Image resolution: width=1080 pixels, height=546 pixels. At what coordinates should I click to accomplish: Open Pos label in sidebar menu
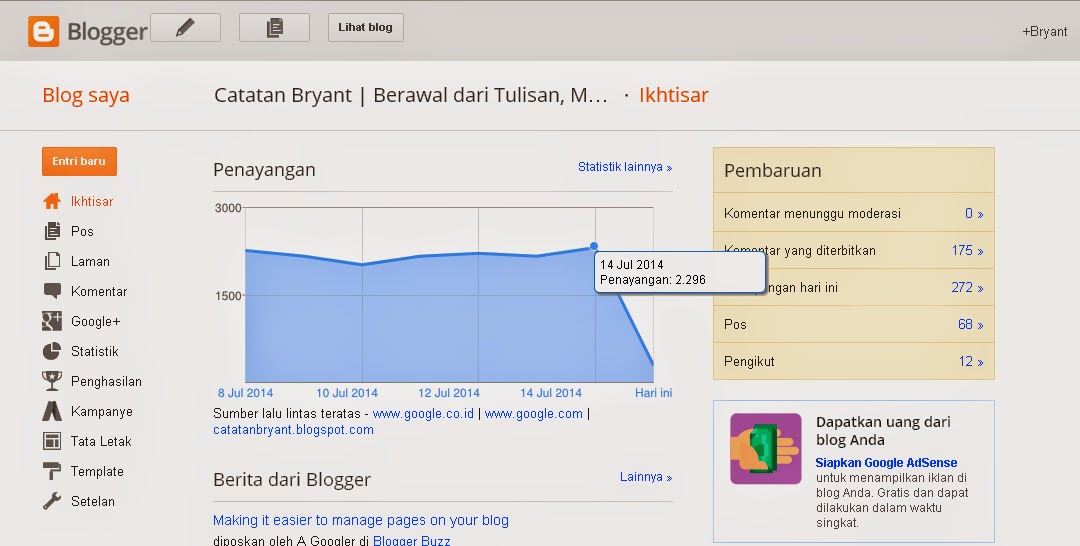tap(82, 231)
